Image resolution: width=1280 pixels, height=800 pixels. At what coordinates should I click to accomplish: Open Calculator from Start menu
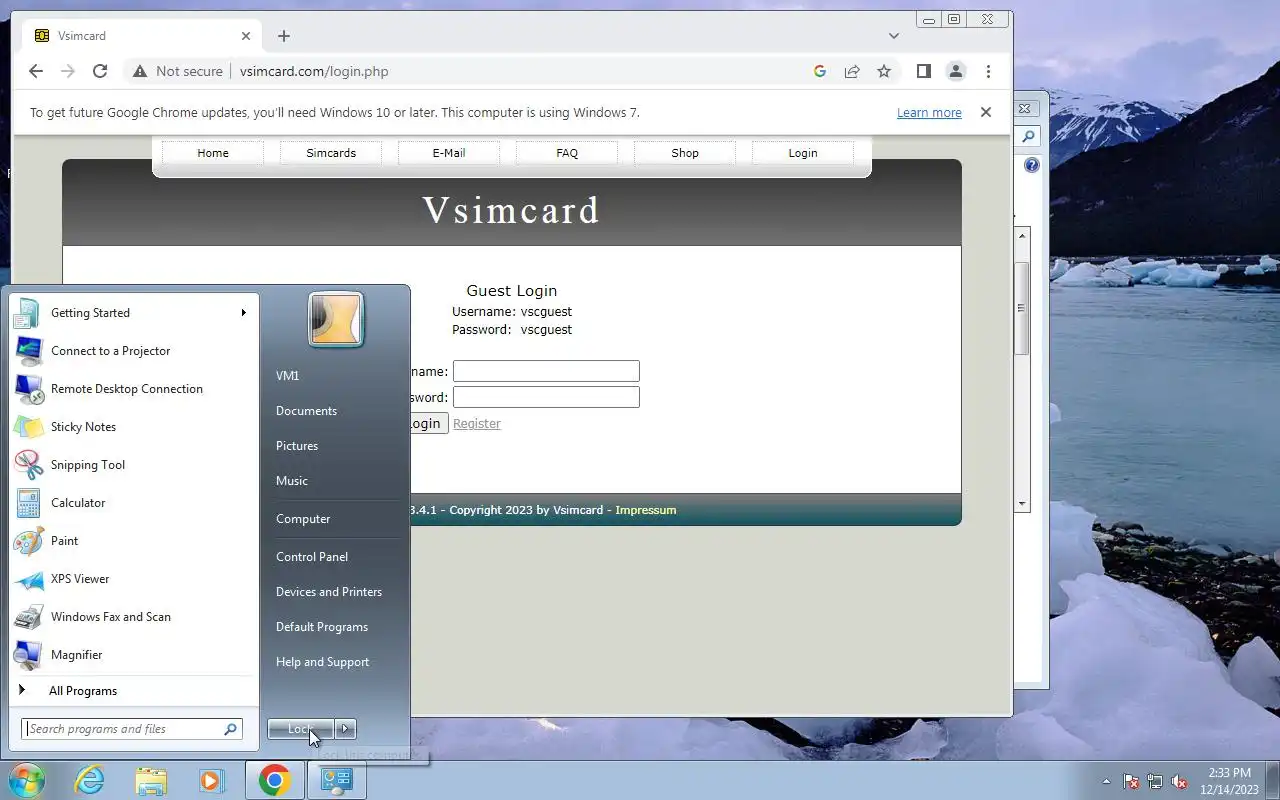[133, 503]
